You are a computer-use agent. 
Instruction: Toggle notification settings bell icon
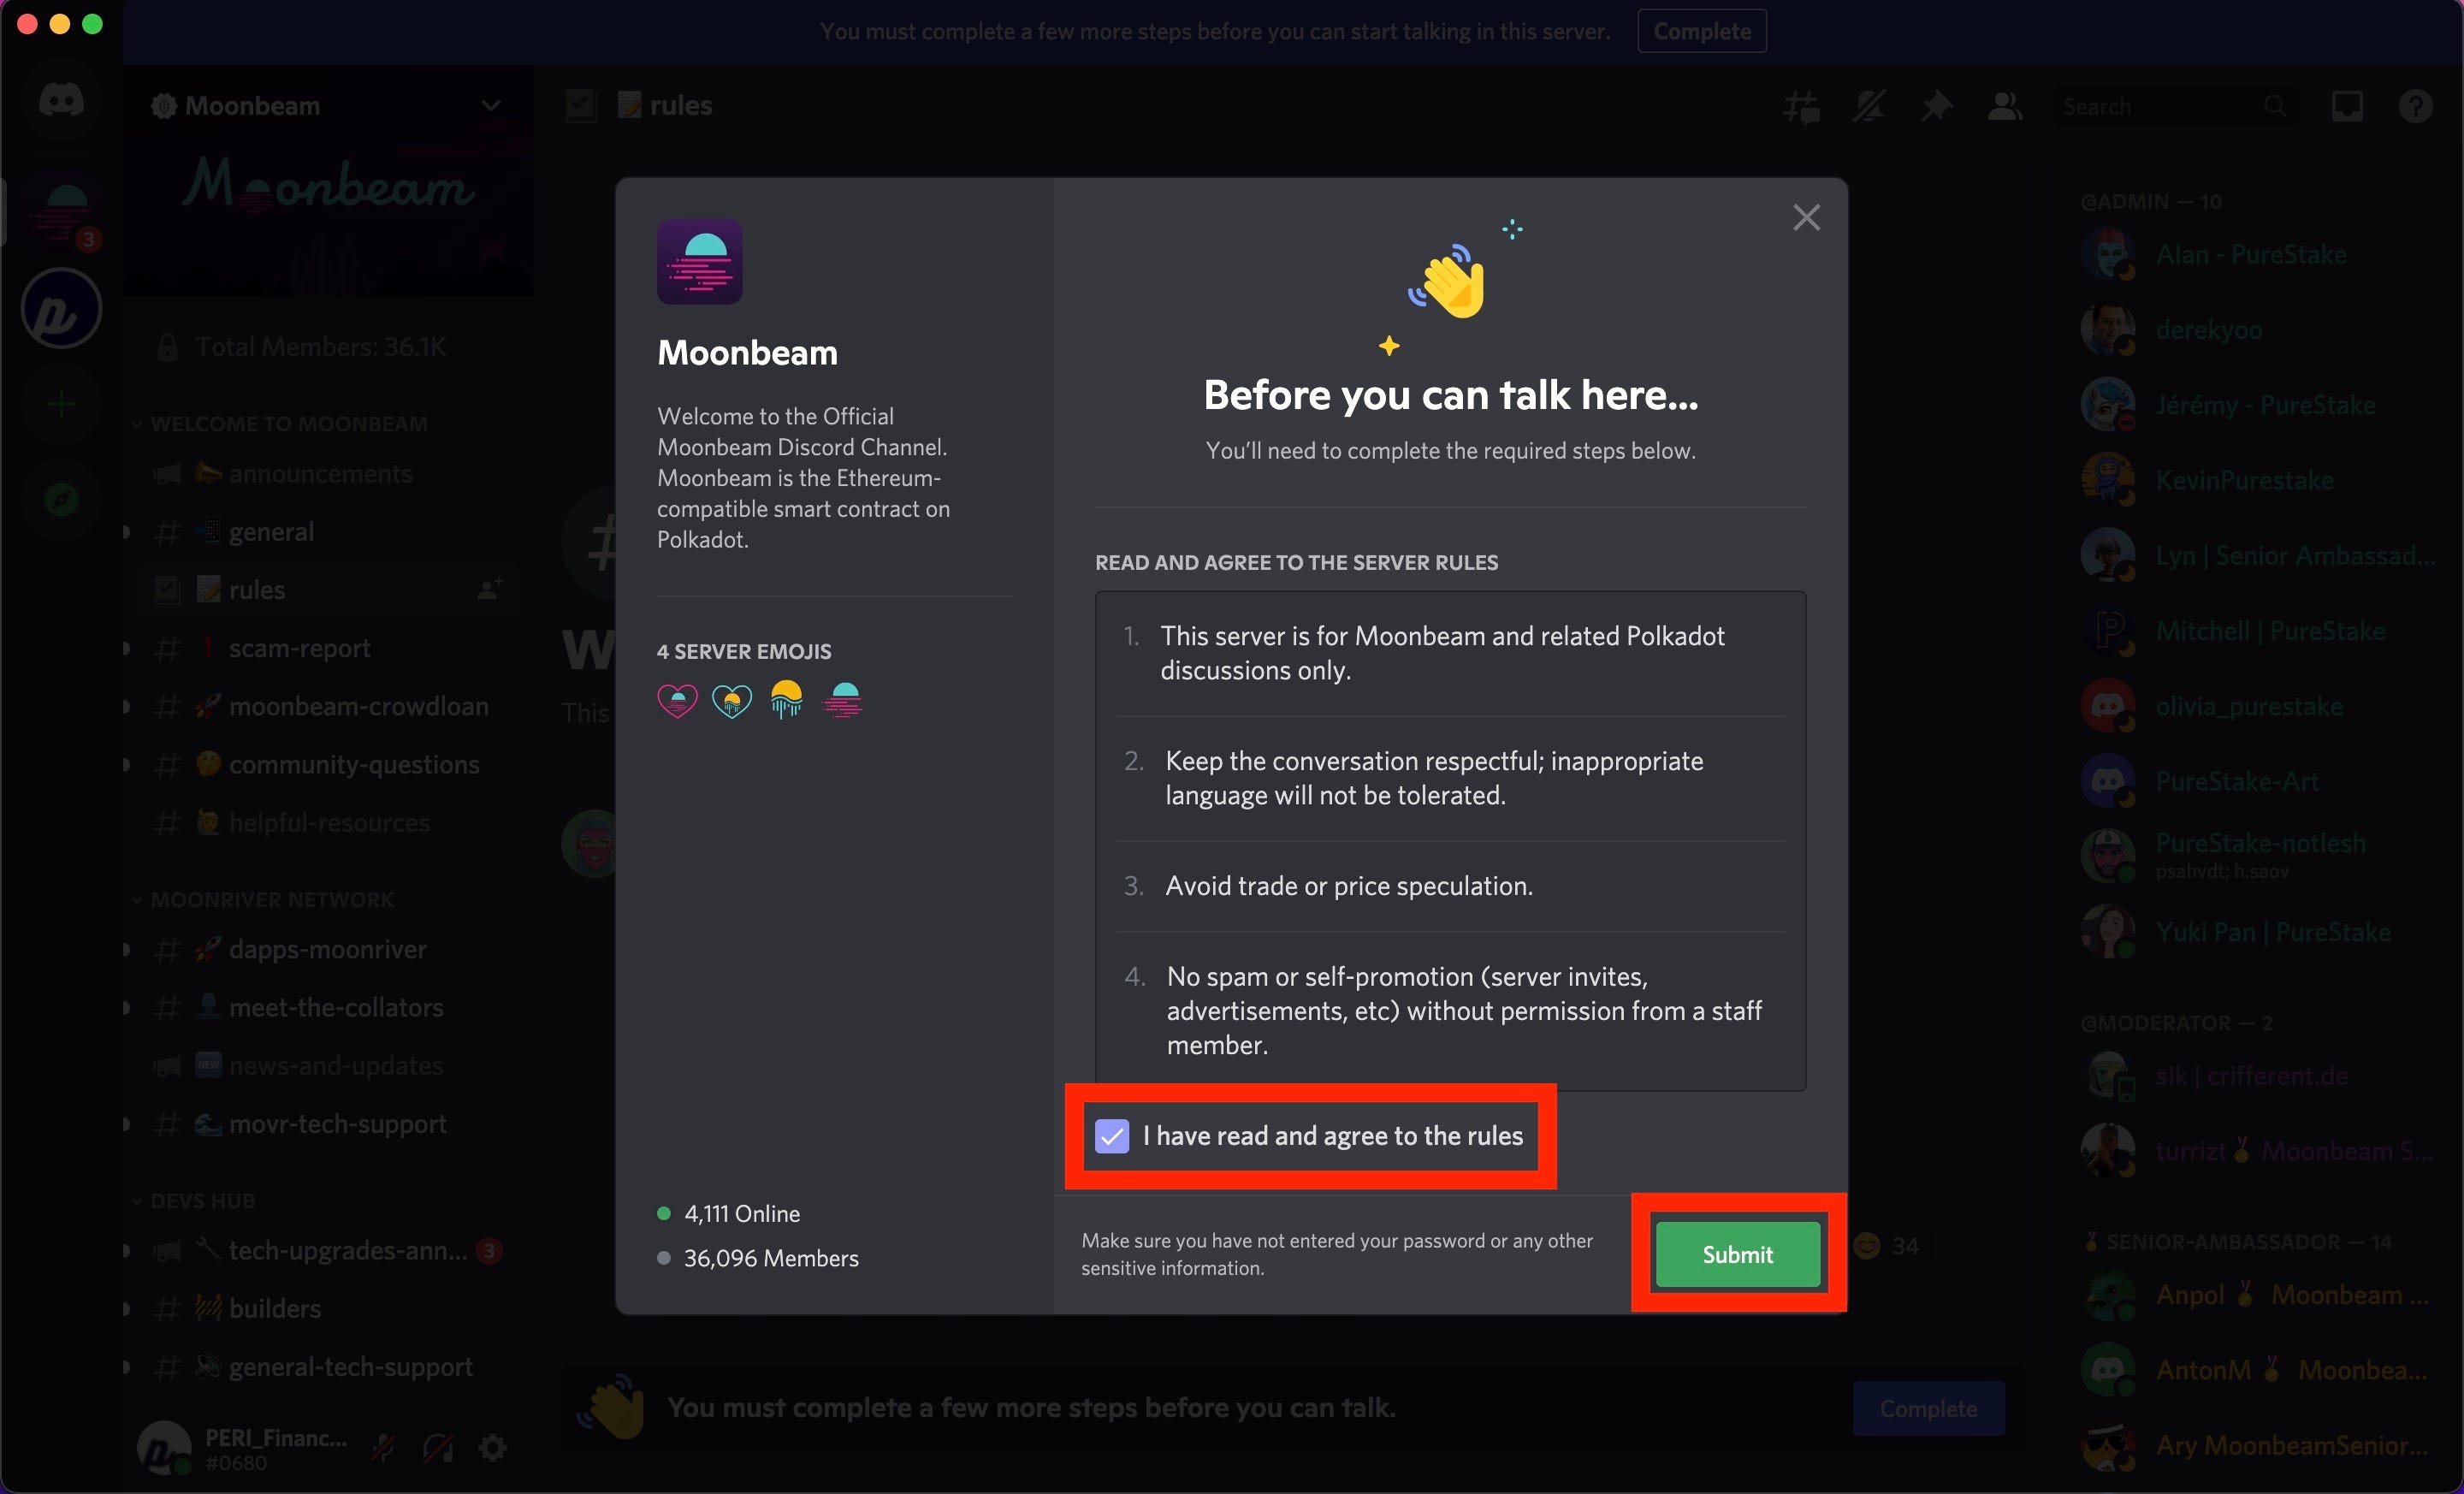point(1869,106)
